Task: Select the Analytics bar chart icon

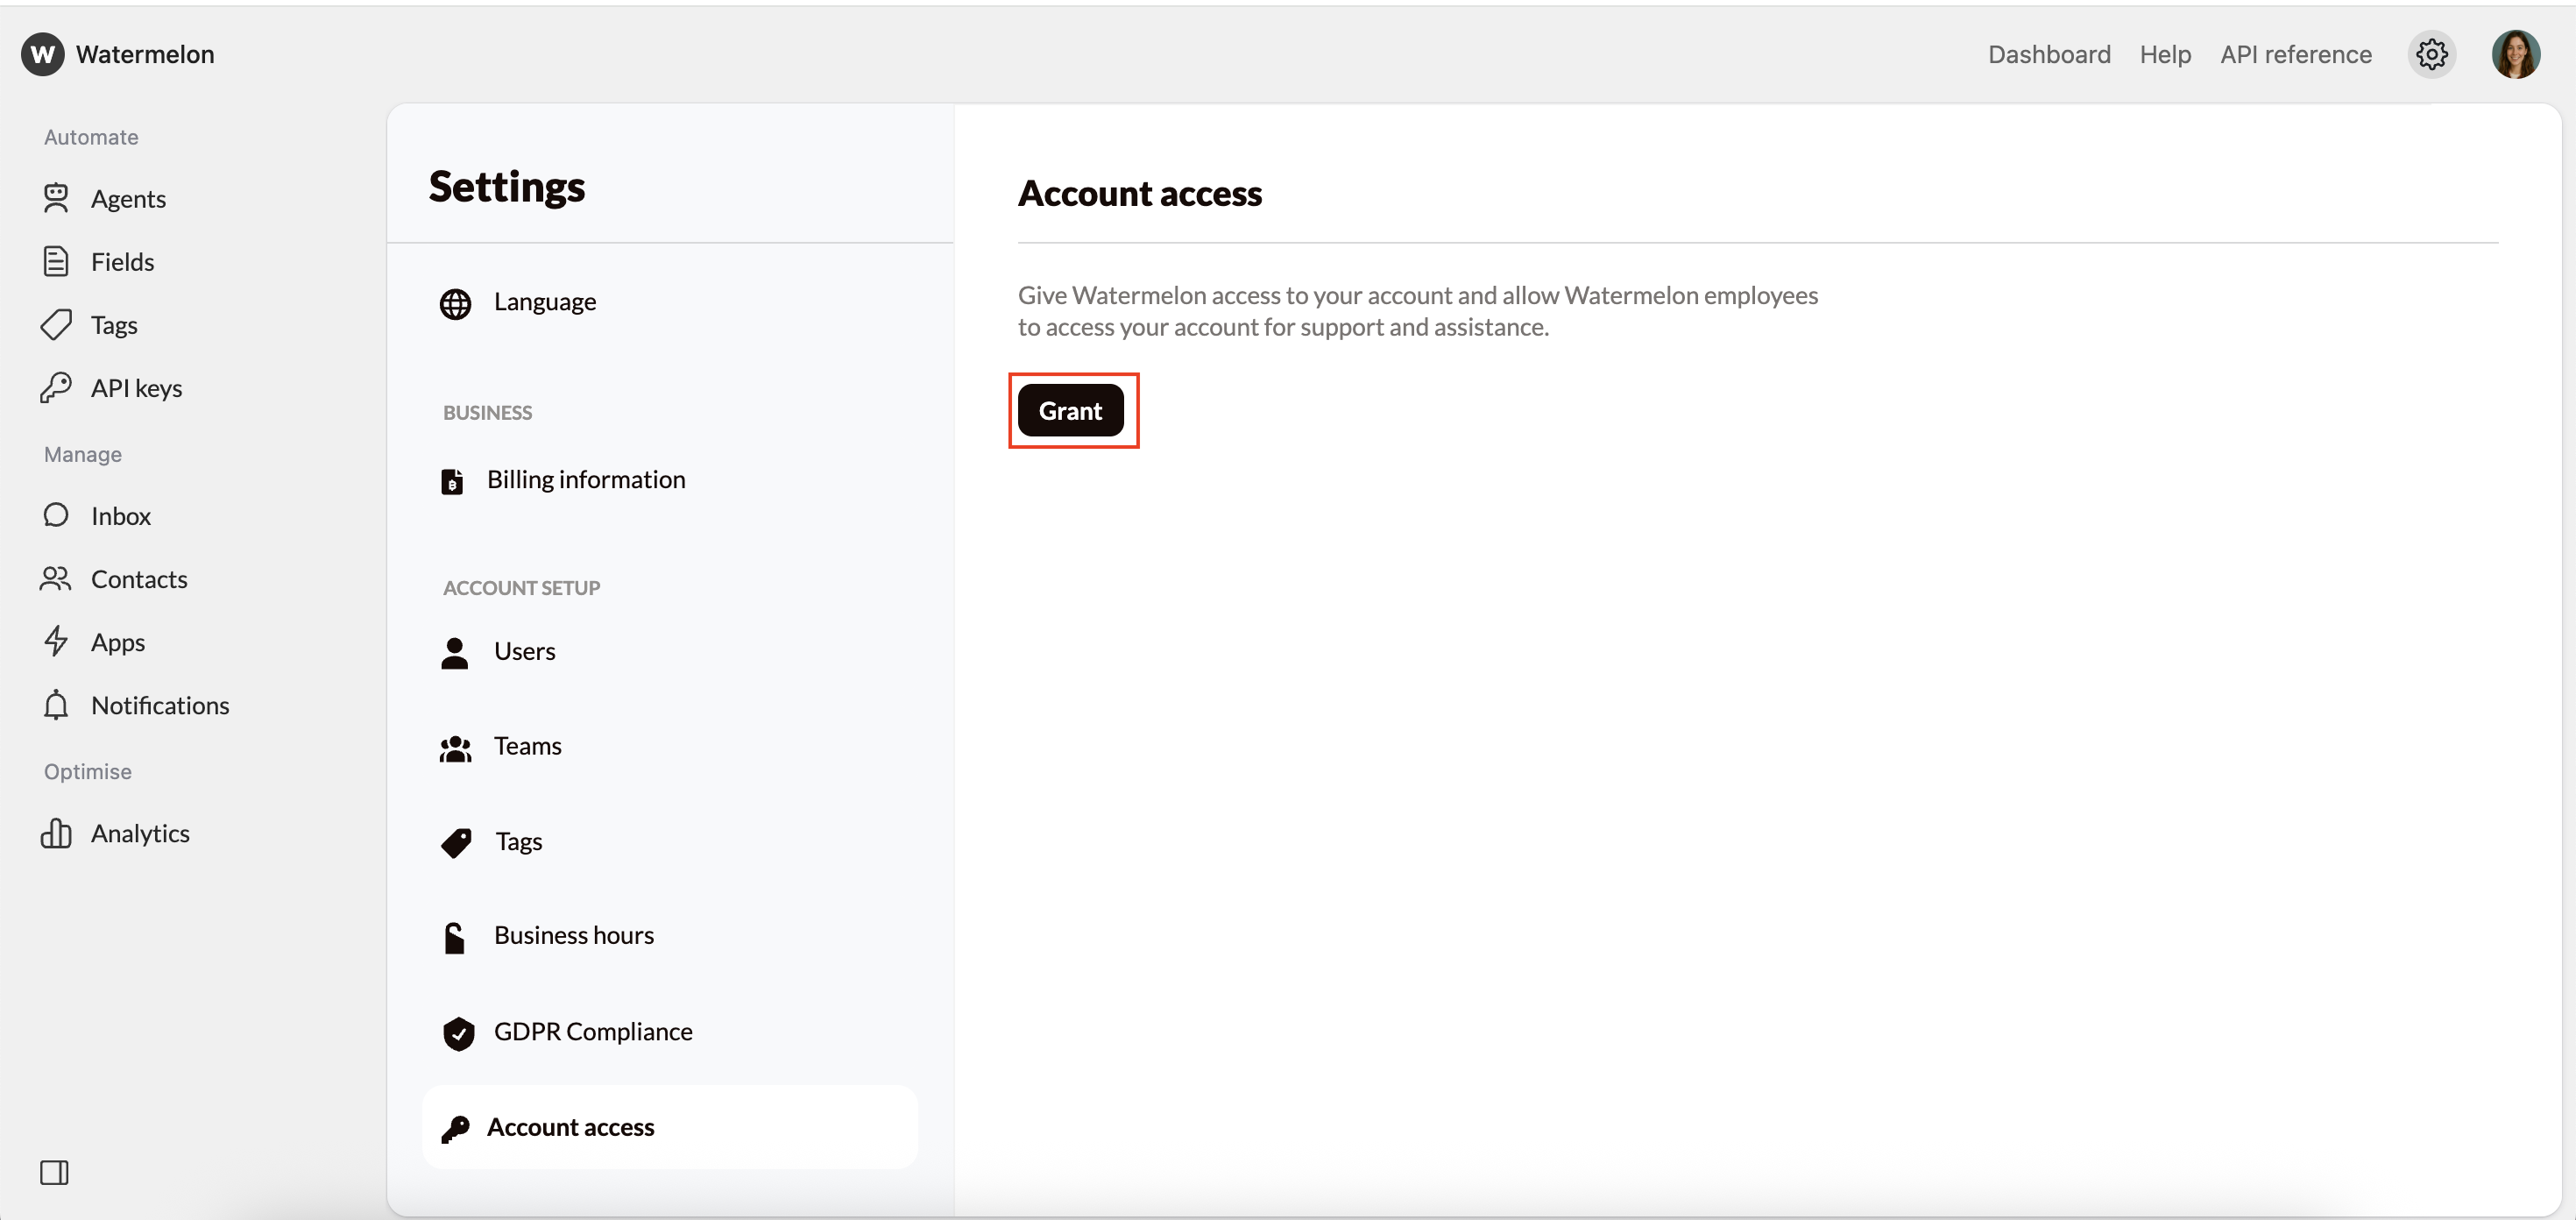Action: (57, 833)
